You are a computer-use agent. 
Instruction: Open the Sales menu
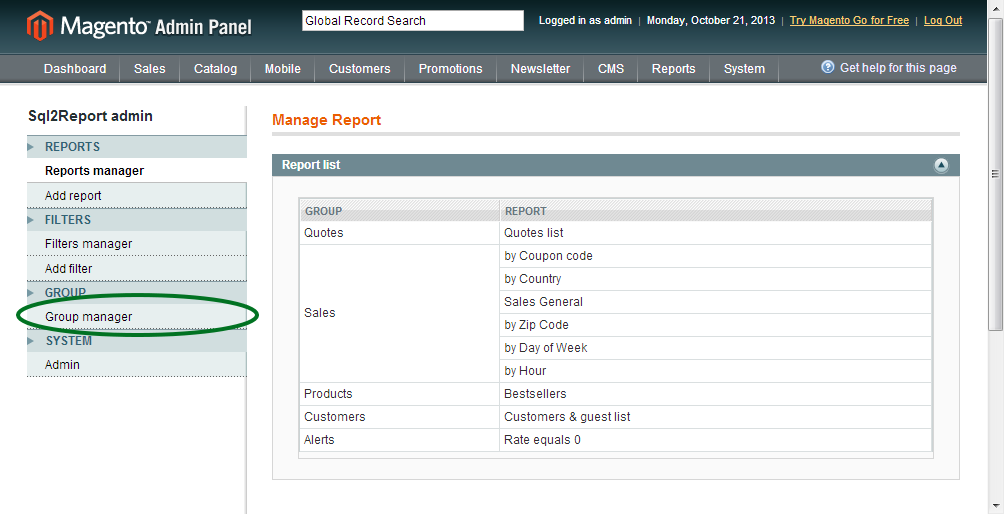tap(150, 68)
